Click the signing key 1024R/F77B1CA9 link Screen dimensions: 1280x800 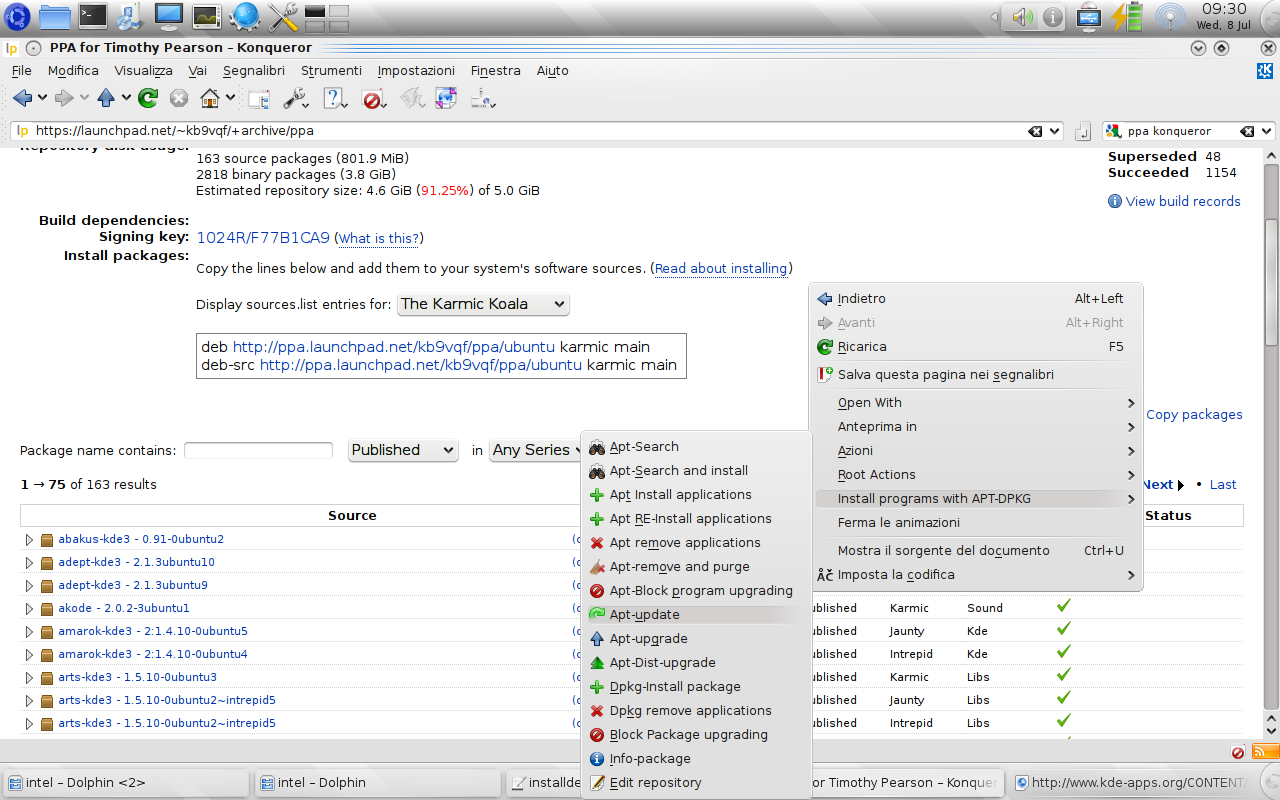[263, 238]
